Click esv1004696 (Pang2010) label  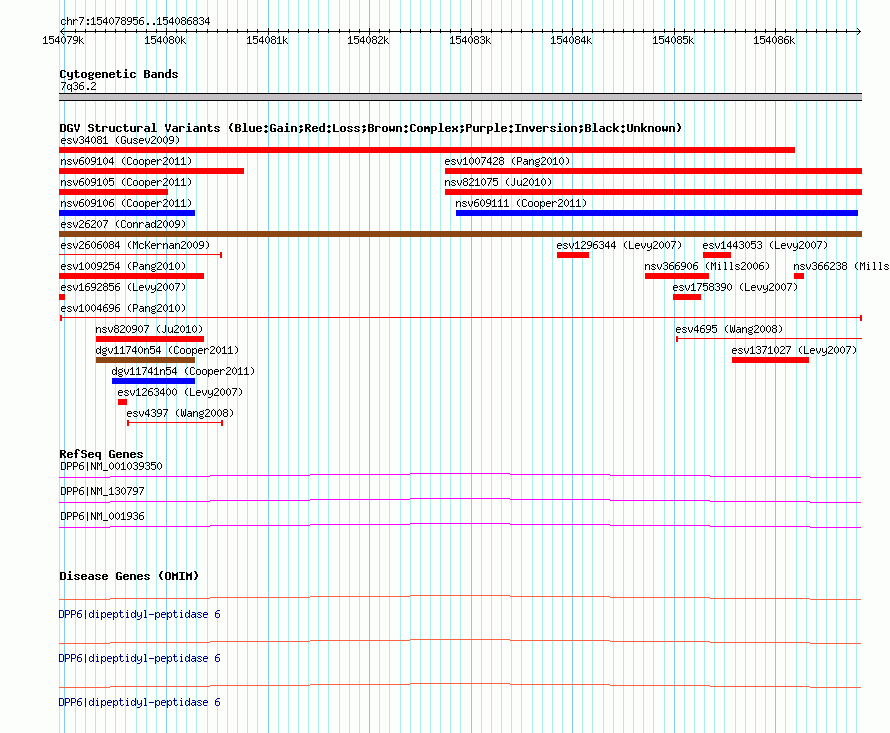(x=123, y=308)
